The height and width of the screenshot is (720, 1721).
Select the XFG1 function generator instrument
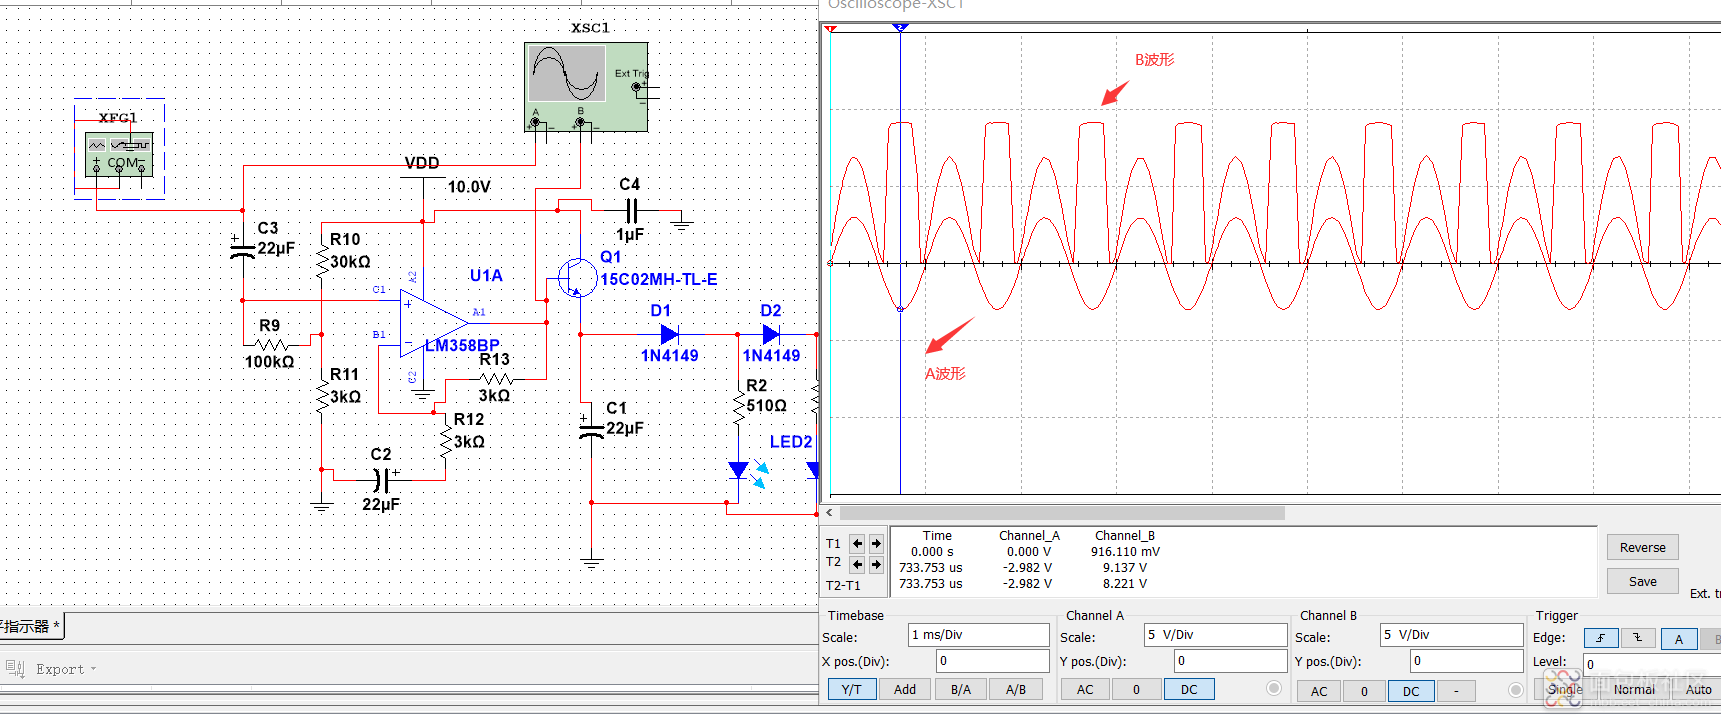pos(119,153)
